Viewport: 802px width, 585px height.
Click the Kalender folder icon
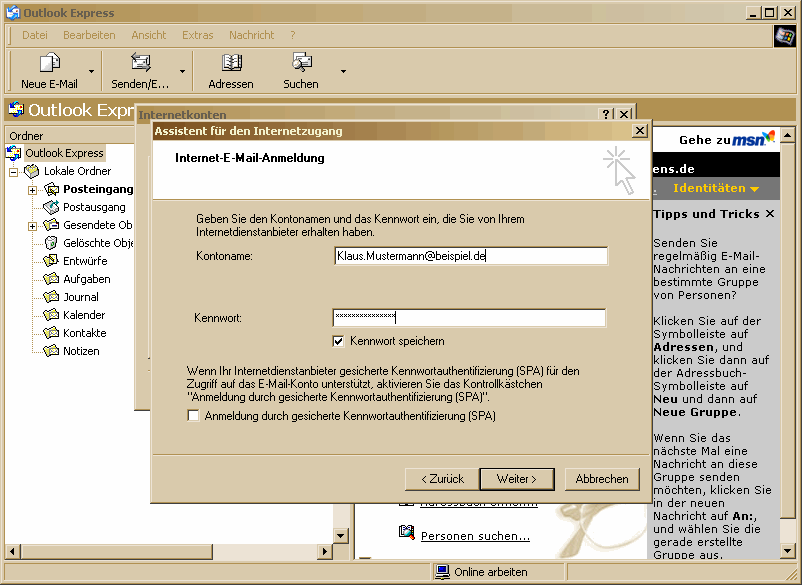pyautogui.click(x=51, y=314)
